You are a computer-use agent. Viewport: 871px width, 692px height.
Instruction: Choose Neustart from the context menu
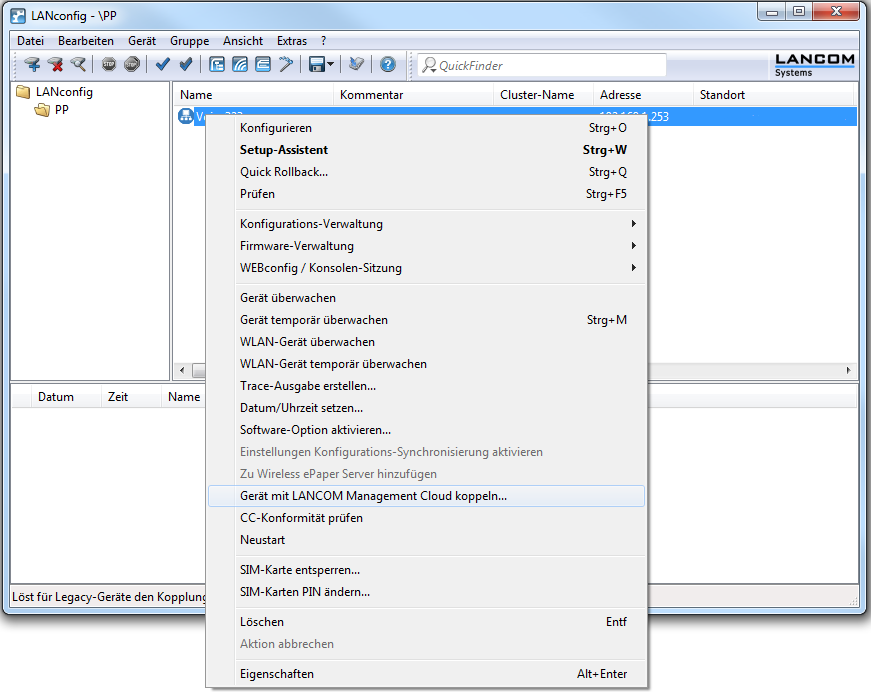click(263, 540)
